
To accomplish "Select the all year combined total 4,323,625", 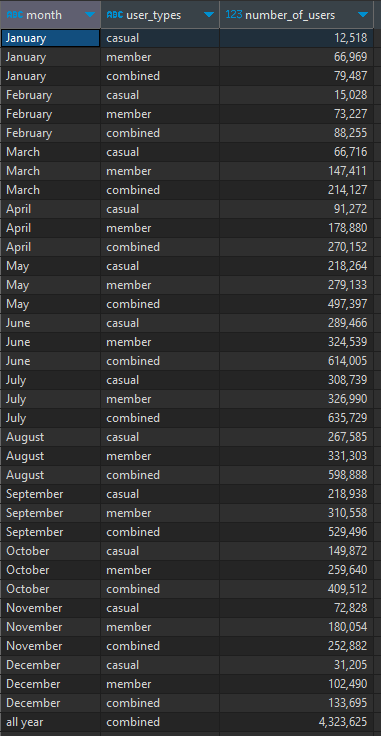I will (297, 722).
